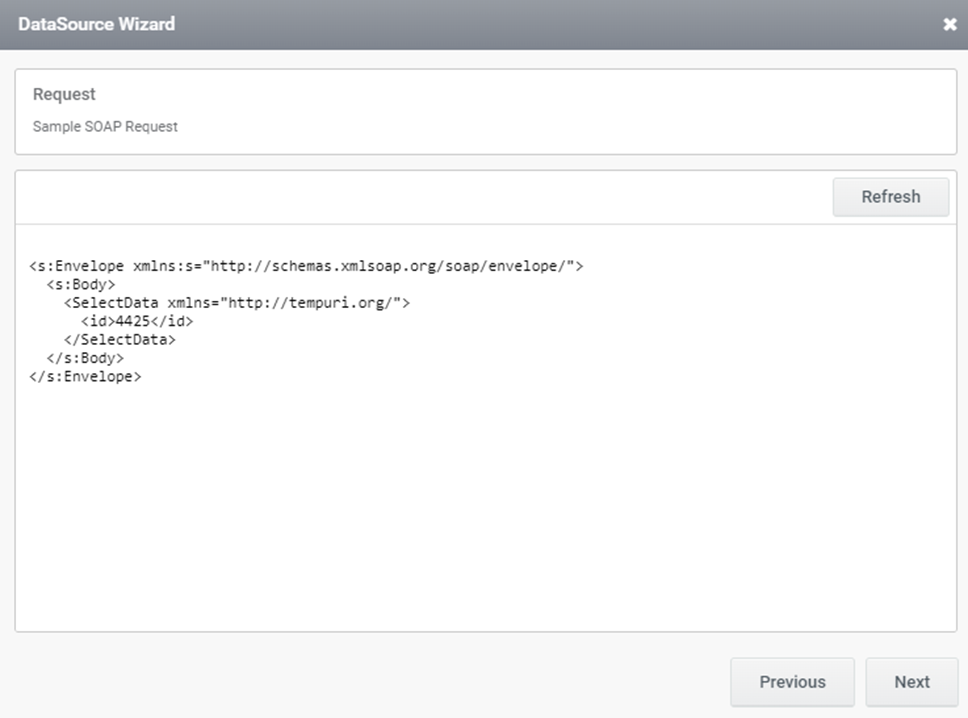Click the DataSource Wizard title text
Screen dimensions: 968x718
coord(96,24)
